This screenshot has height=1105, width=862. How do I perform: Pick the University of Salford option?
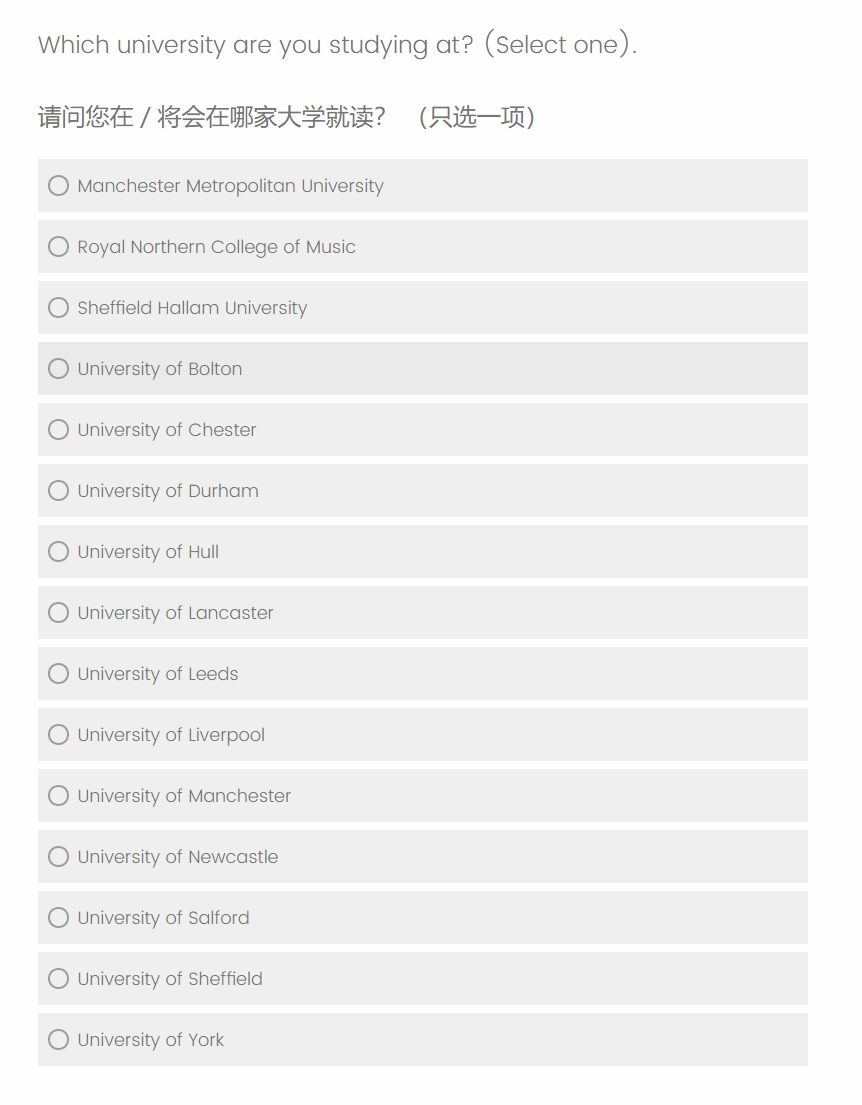(59, 918)
